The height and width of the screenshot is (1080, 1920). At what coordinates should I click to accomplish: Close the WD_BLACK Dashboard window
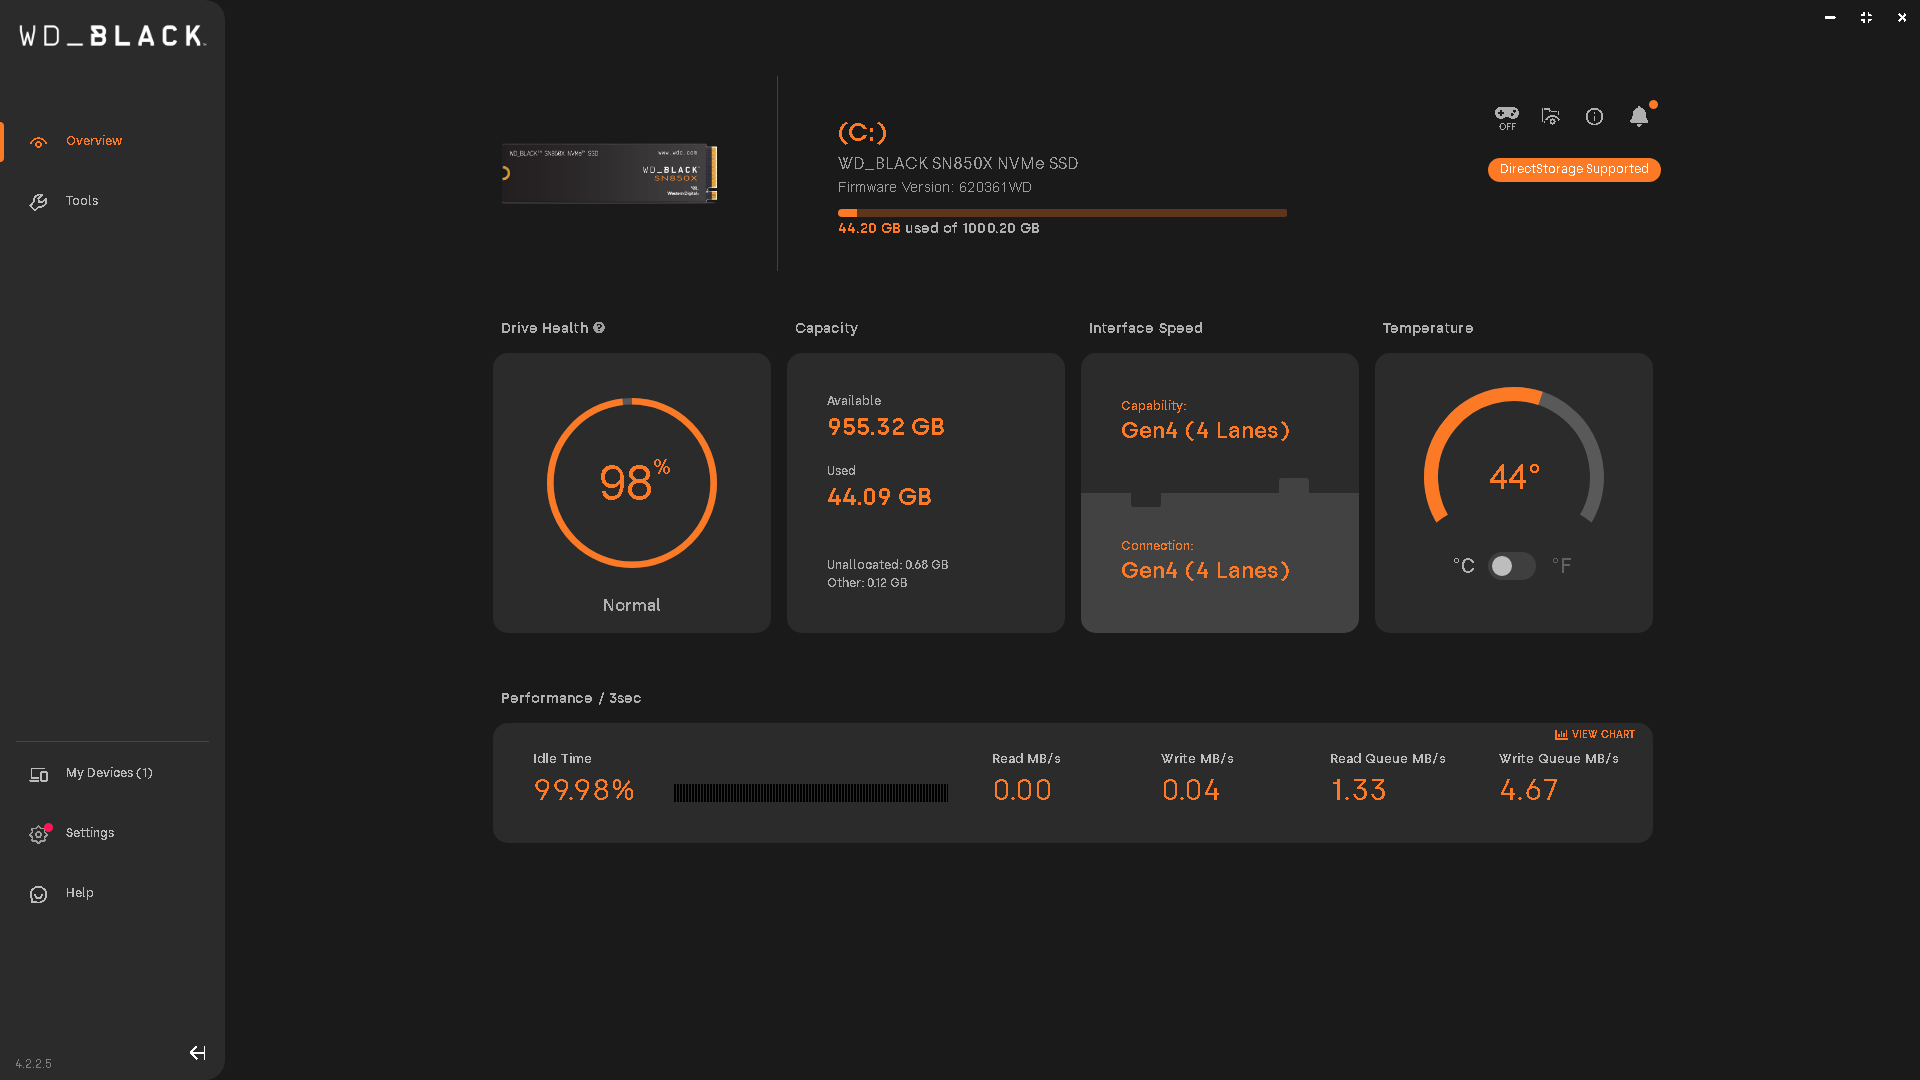1902,18
